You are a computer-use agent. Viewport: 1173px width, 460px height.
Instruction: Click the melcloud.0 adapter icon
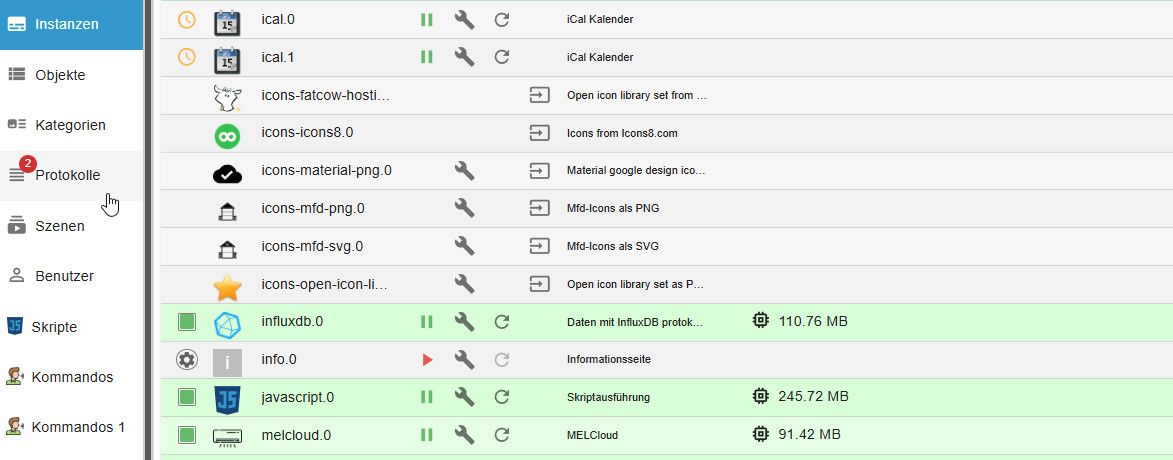(227, 435)
